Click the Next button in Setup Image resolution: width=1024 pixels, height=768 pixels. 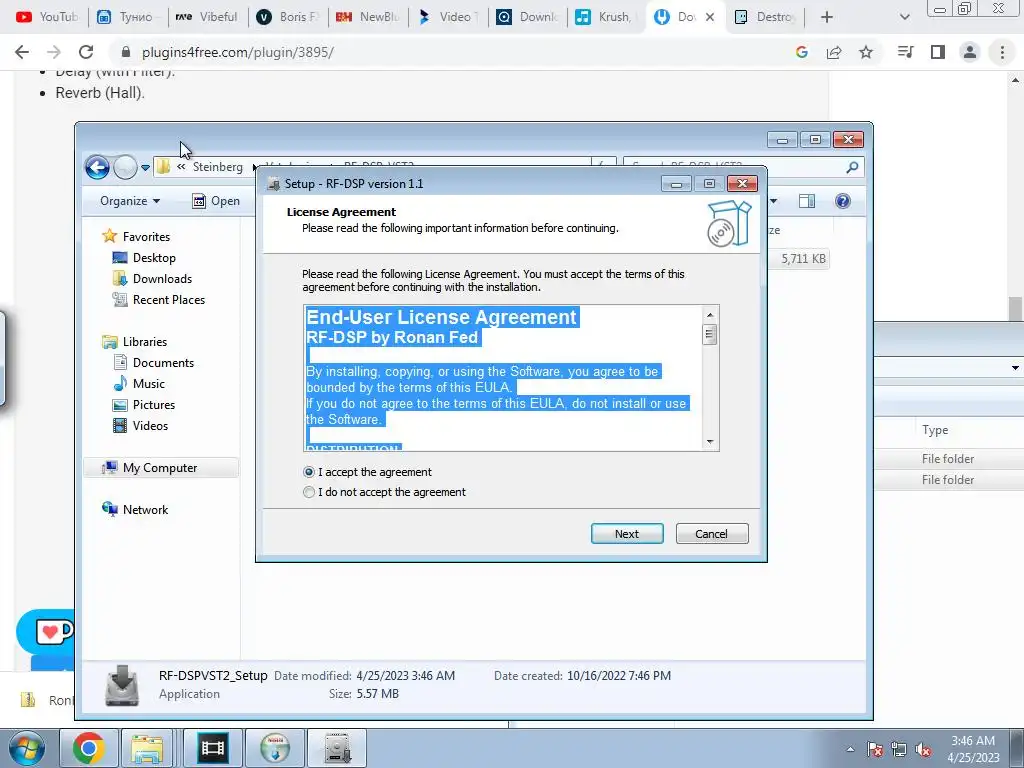[x=627, y=534]
